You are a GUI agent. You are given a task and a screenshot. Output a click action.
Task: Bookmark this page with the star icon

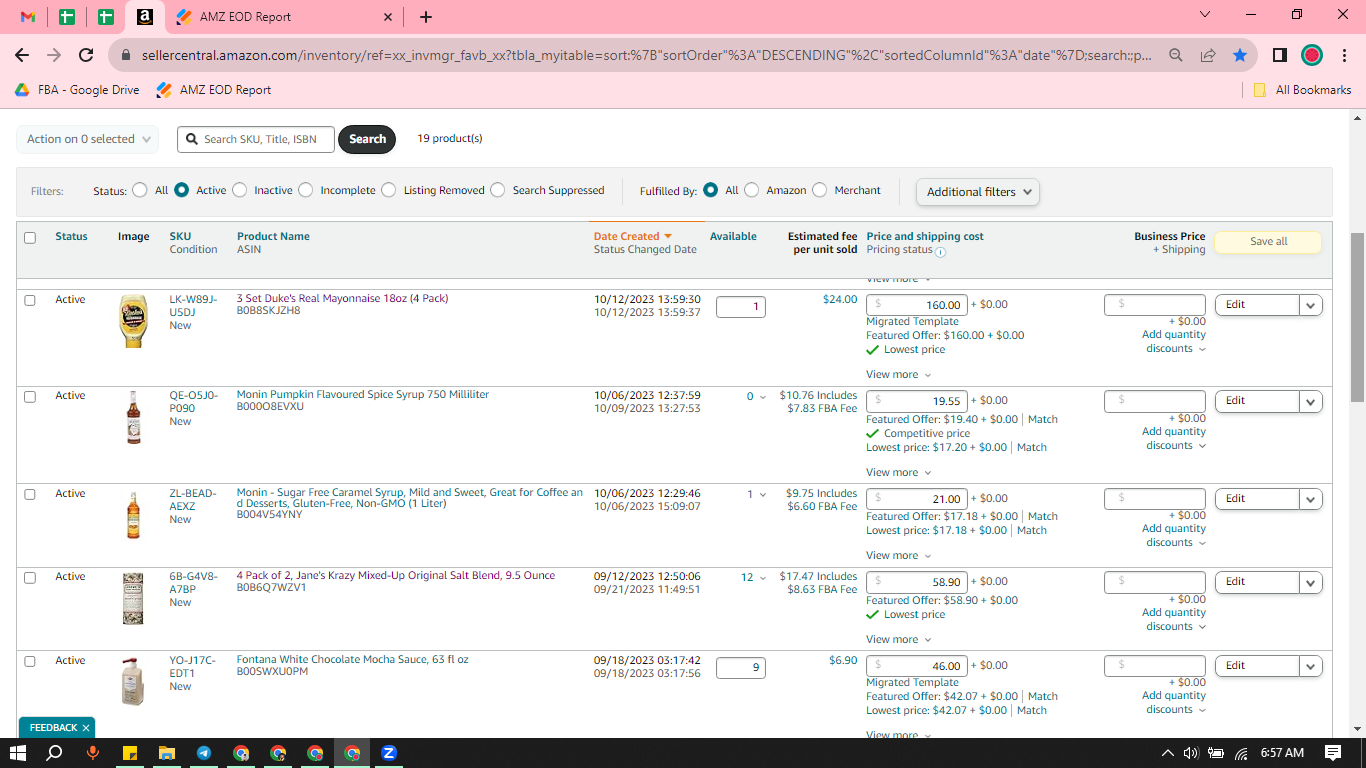tap(1240, 55)
